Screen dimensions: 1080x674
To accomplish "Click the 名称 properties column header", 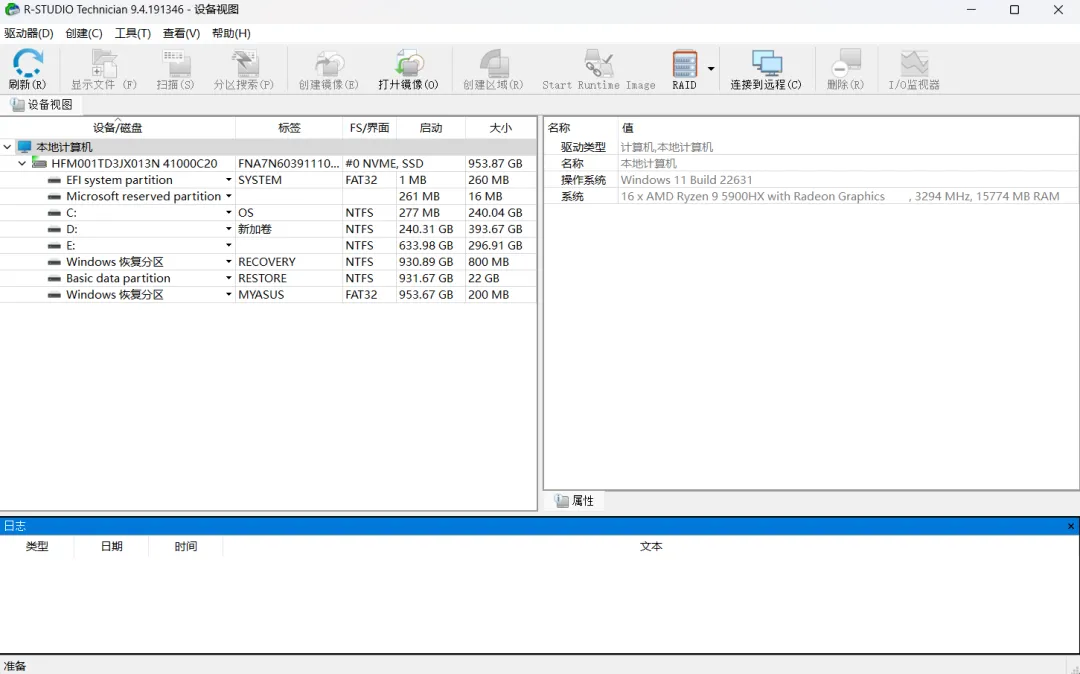I will click(x=581, y=127).
